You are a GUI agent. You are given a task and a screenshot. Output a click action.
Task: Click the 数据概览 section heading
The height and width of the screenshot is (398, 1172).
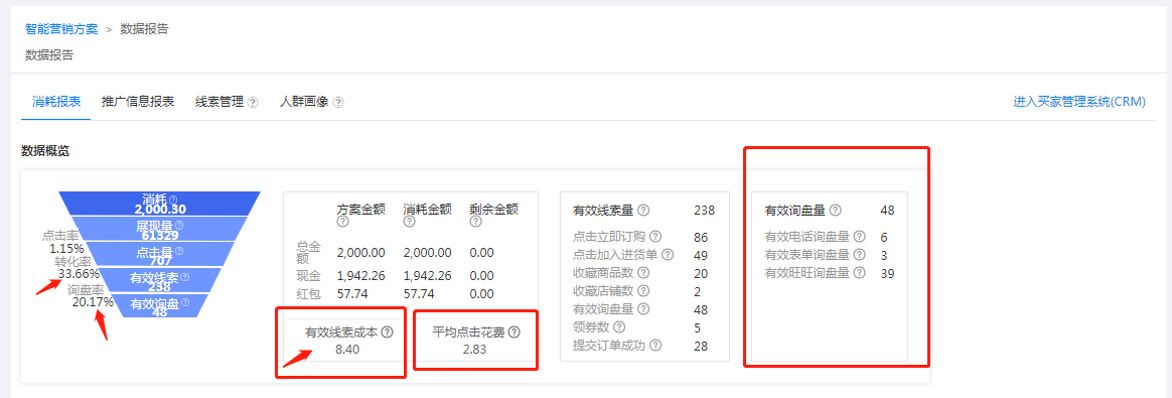click(x=46, y=150)
